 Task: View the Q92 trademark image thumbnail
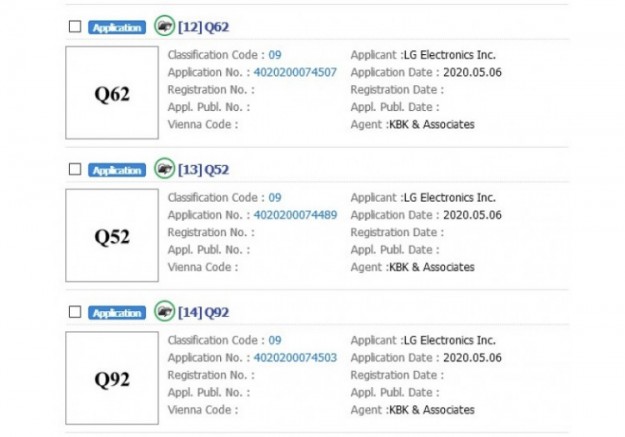(111, 379)
